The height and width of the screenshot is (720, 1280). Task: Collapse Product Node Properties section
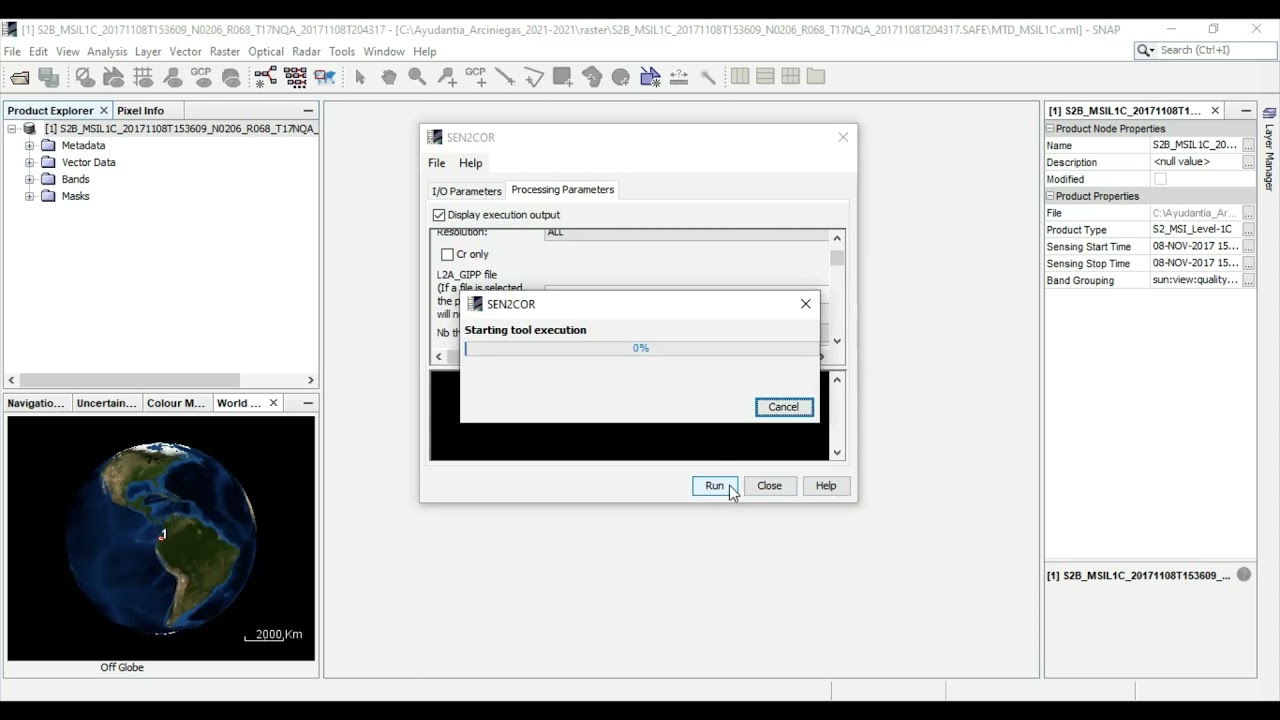[x=1050, y=129]
